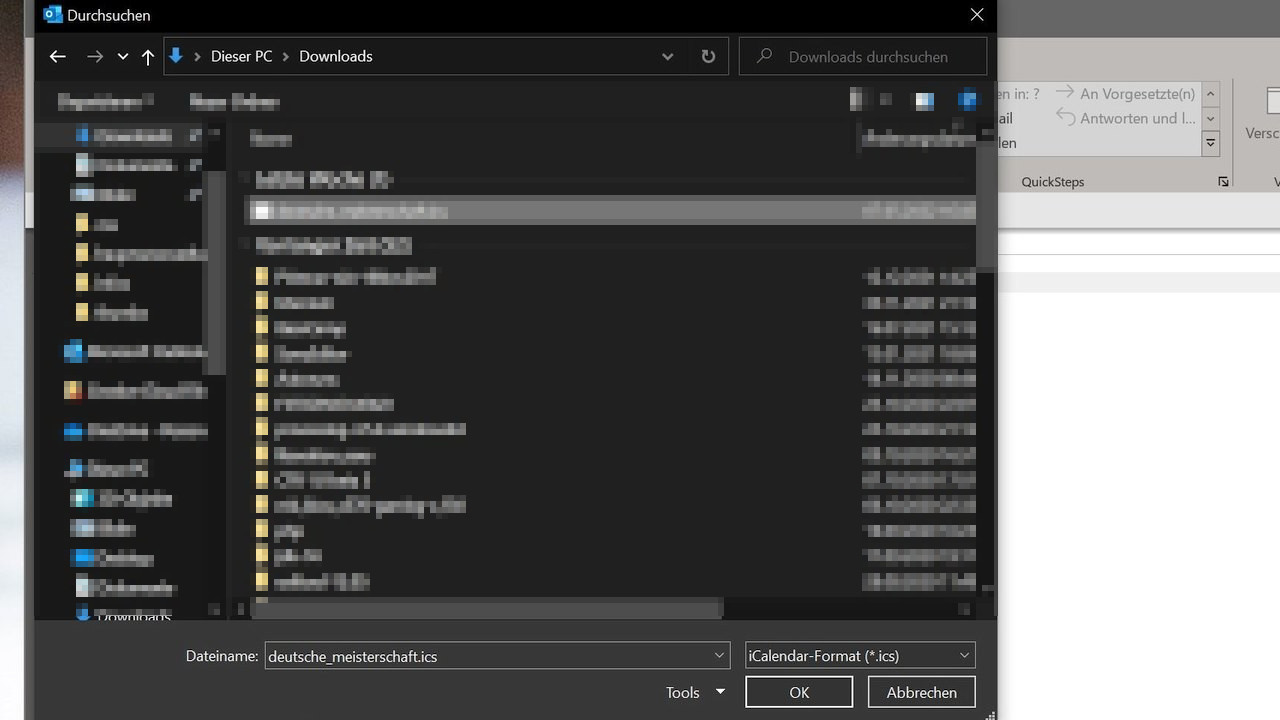Image resolution: width=1280 pixels, height=720 pixels.
Task: Click the forward navigation arrow
Action: tap(95, 57)
